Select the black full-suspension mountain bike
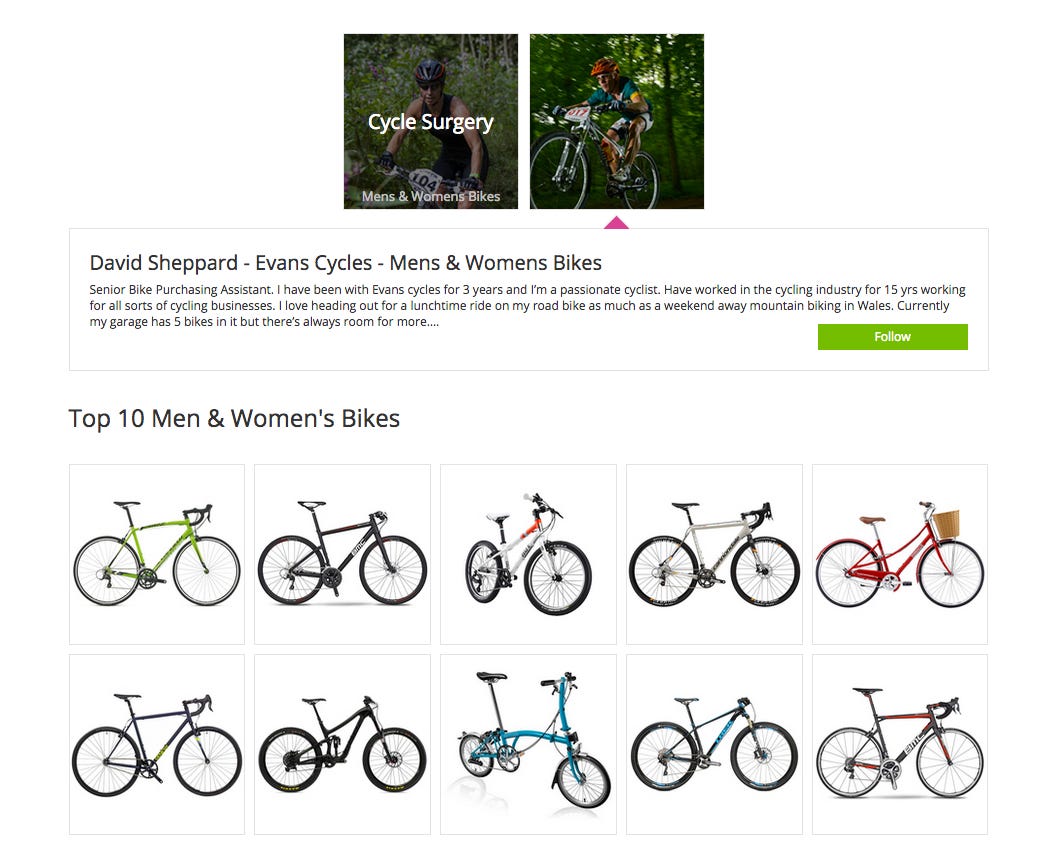This screenshot has height=857, width=1060. pos(342,744)
